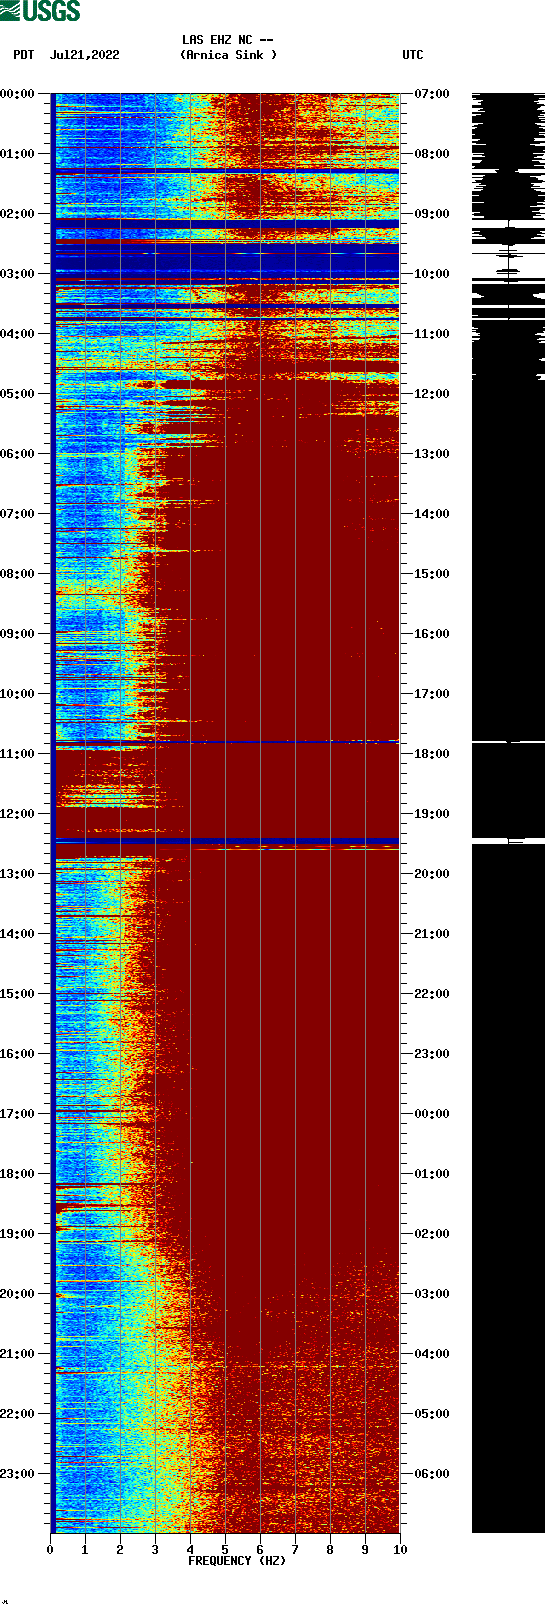Click the 10:00 UTC time label

(x=432, y=274)
